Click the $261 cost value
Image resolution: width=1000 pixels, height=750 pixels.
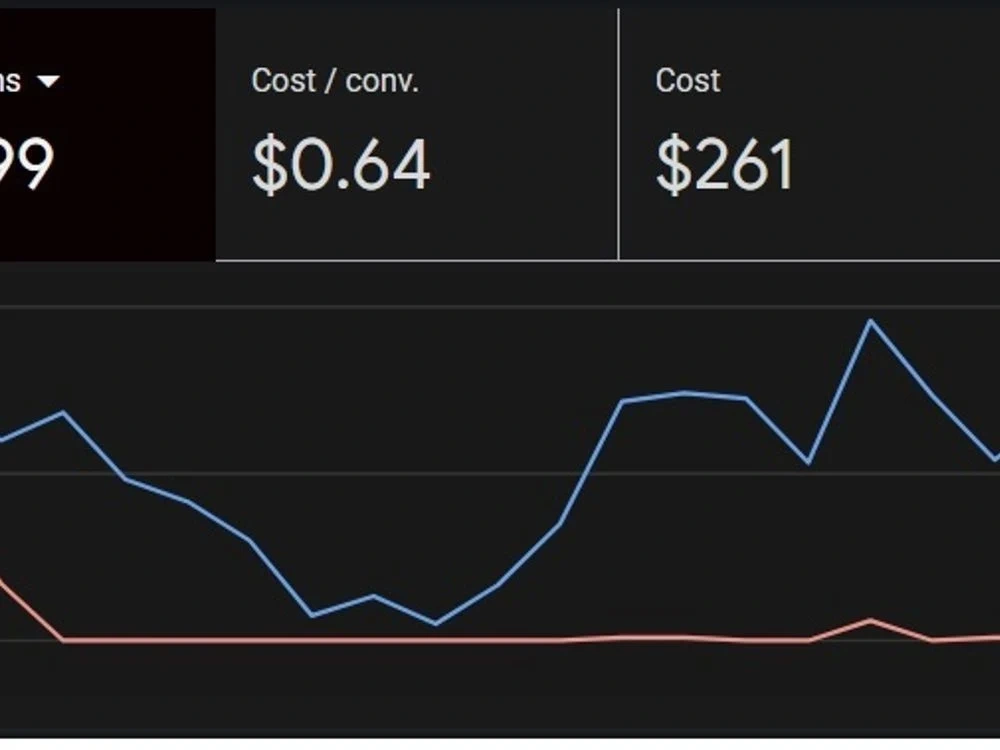point(724,164)
